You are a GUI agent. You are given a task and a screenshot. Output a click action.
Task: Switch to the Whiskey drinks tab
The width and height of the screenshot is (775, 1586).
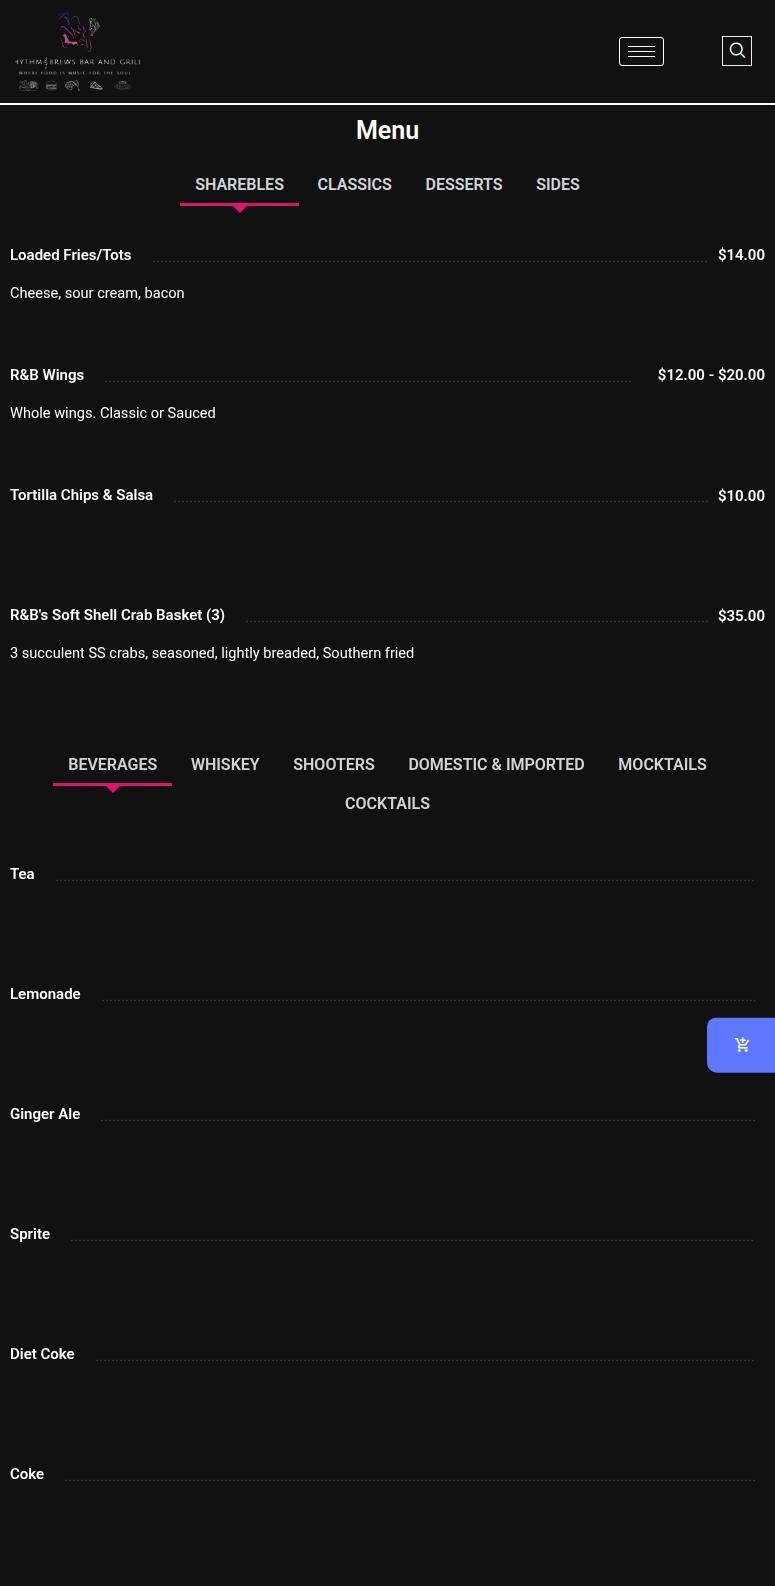pos(225,765)
